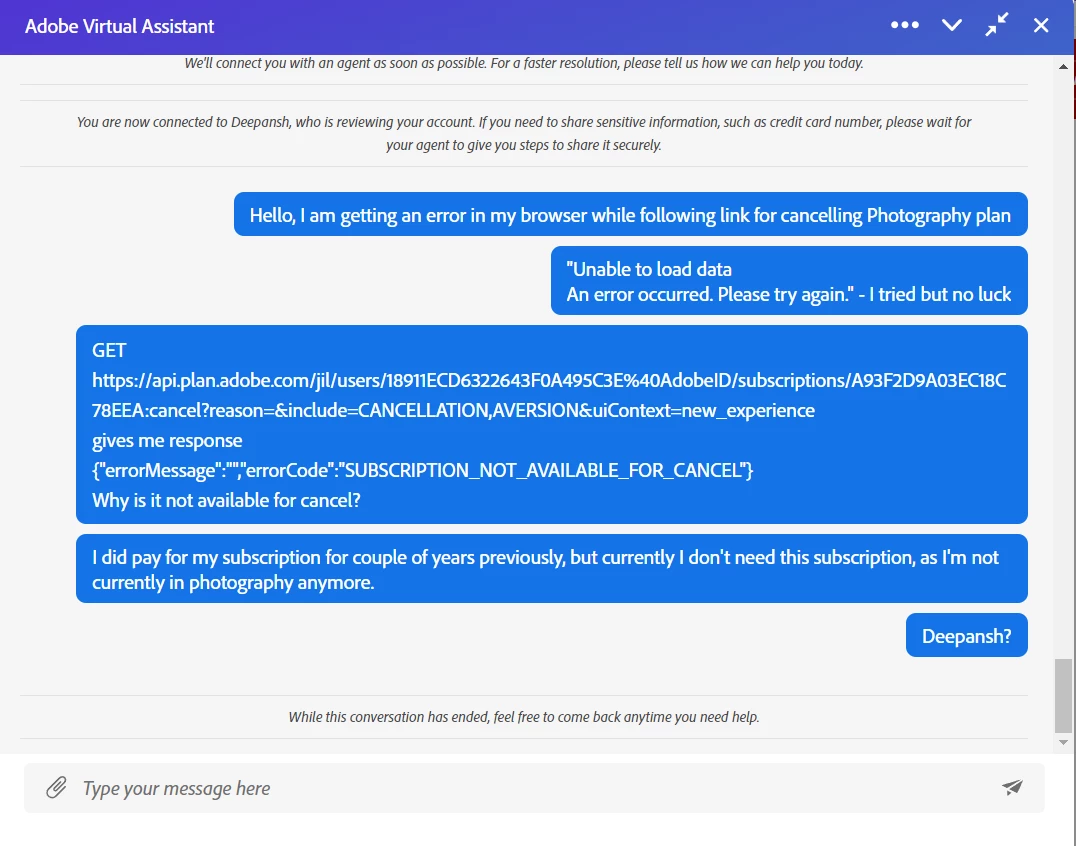Shrink the chat window with the arrows icon
This screenshot has width=1076, height=846.
tap(996, 25)
